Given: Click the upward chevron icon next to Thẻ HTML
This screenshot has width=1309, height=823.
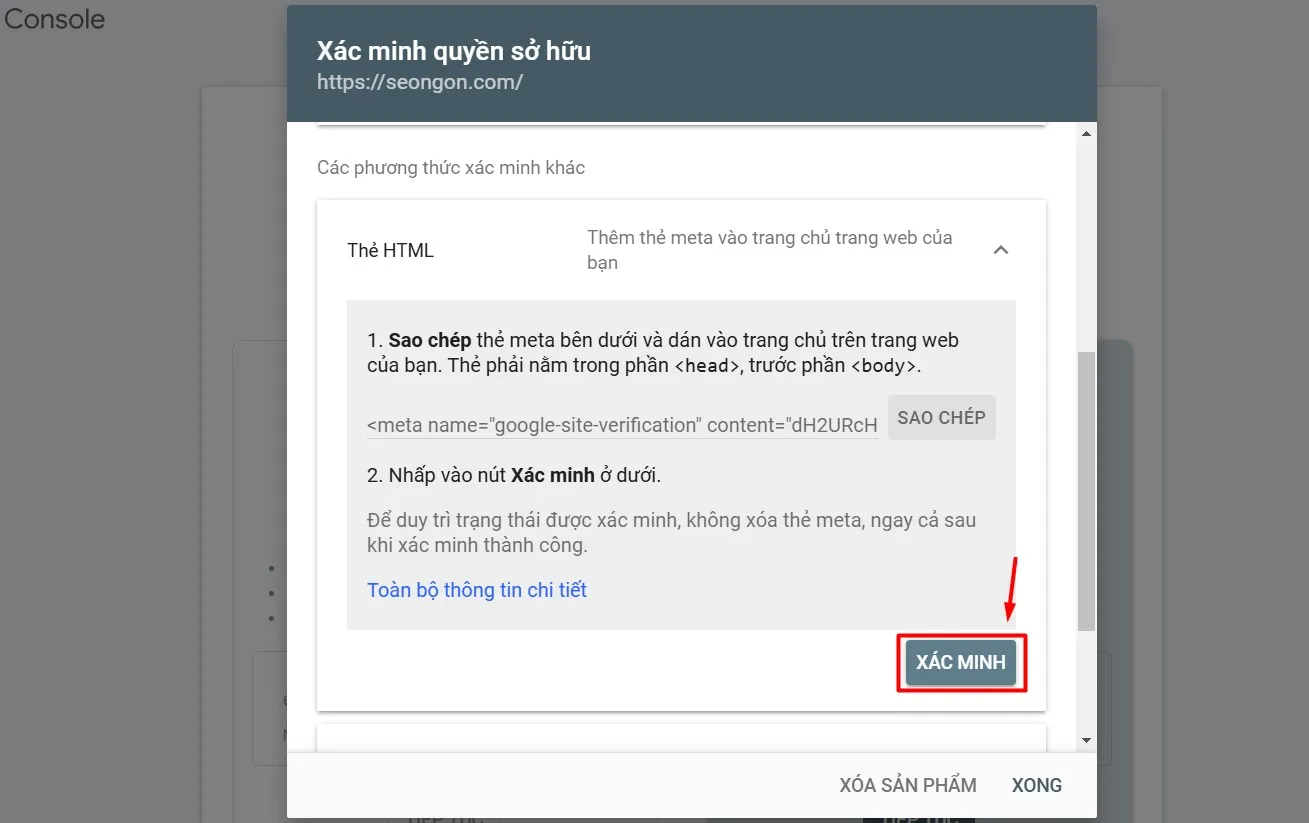Looking at the screenshot, I should (1001, 250).
